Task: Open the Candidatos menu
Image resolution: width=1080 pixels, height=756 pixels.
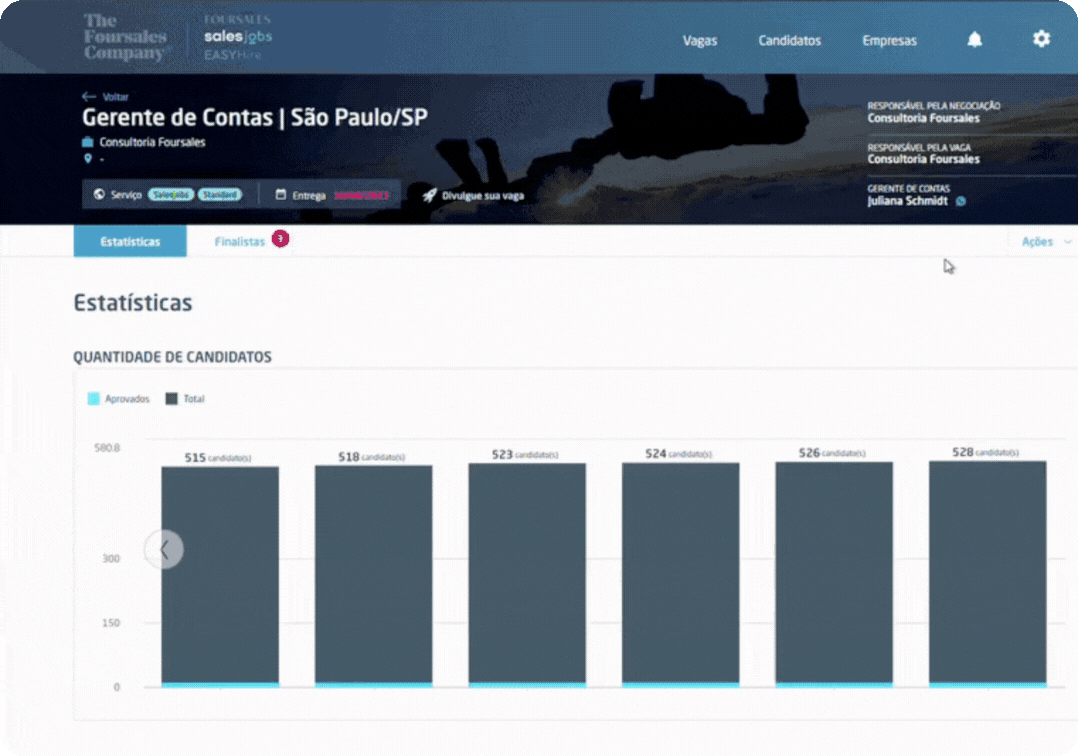Action: [789, 41]
